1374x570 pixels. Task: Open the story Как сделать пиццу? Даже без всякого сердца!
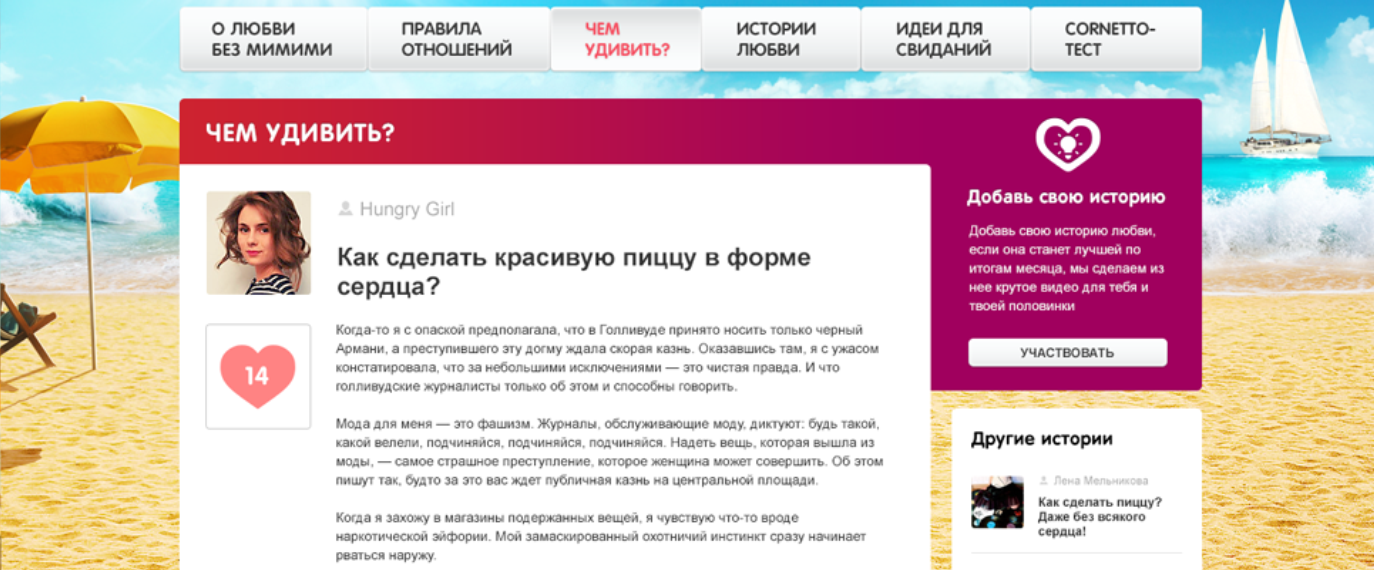1099,517
